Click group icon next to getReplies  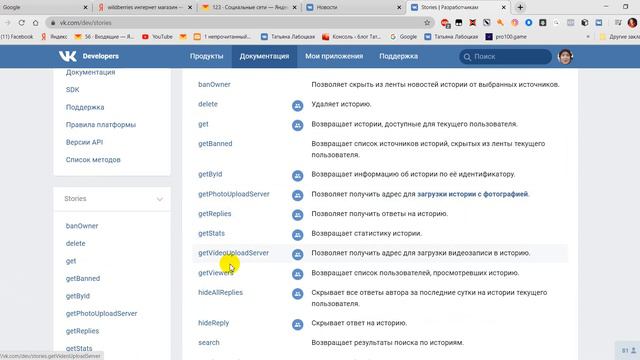298,215
